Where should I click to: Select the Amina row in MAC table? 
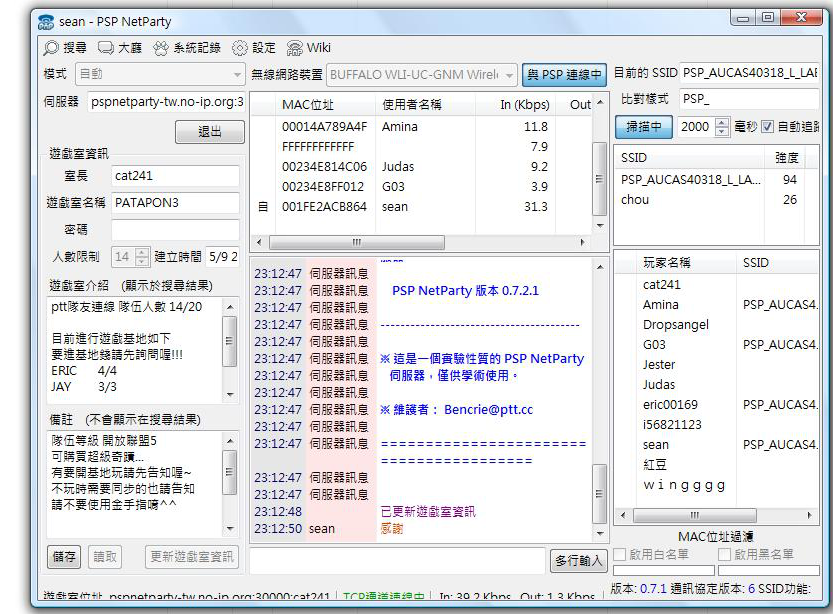tap(421, 127)
